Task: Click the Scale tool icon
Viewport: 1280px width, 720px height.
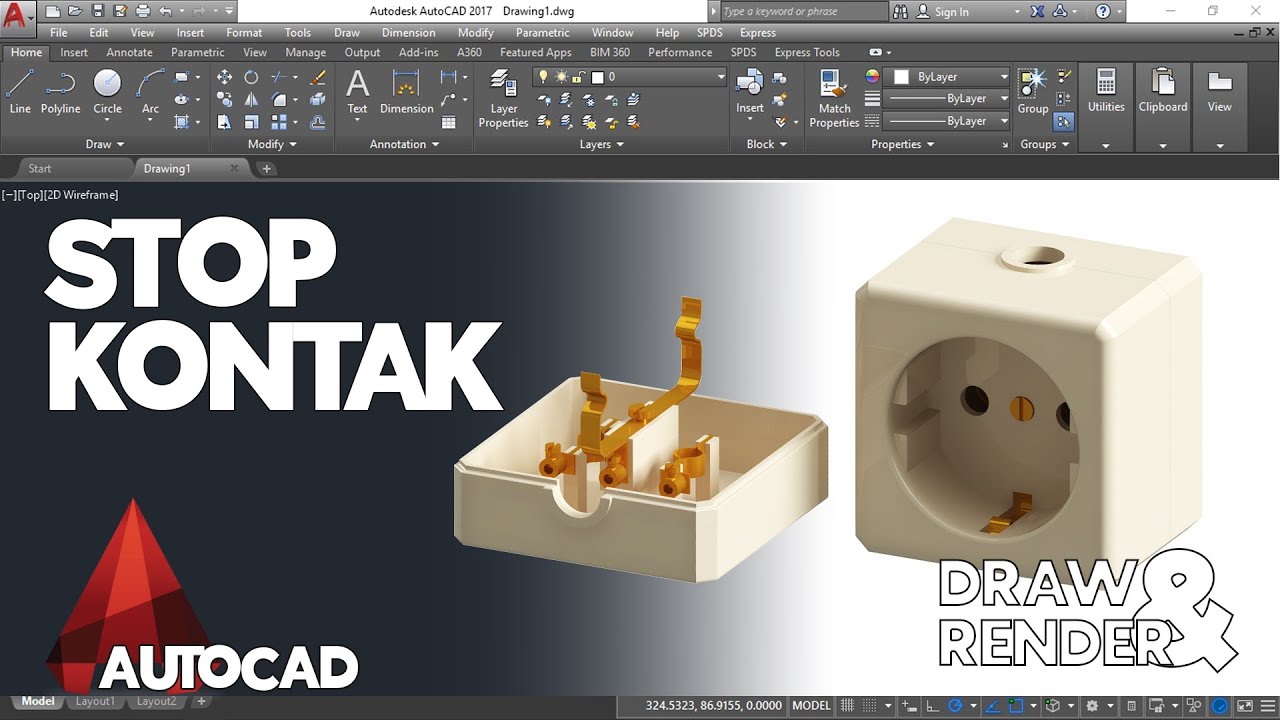Action: (x=251, y=122)
